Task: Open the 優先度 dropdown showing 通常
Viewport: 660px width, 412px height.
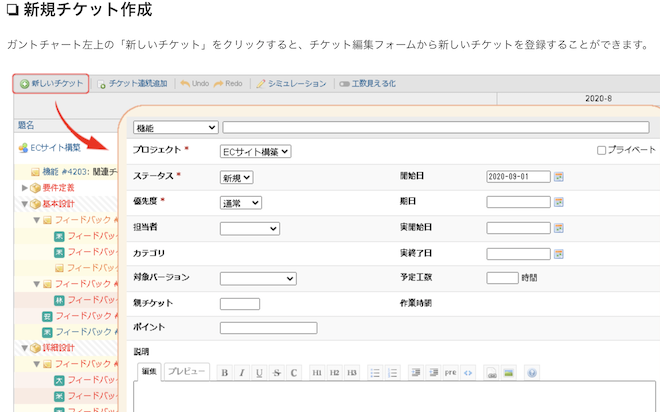Action: coord(241,203)
